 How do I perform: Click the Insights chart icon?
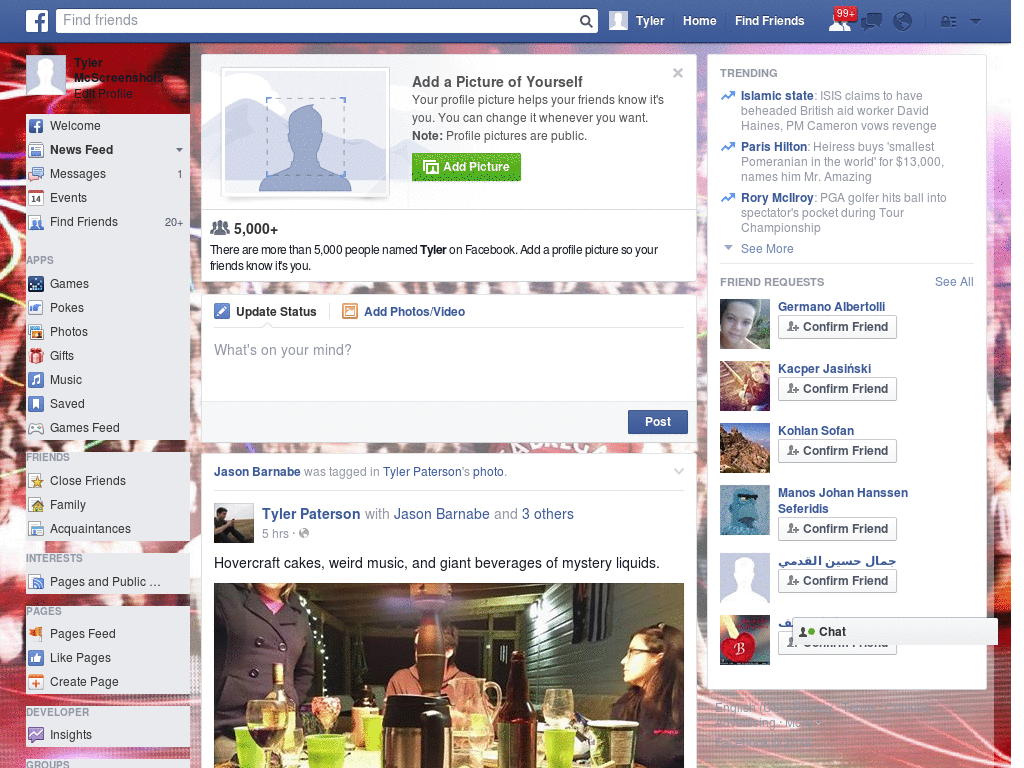pyautogui.click(x=36, y=735)
